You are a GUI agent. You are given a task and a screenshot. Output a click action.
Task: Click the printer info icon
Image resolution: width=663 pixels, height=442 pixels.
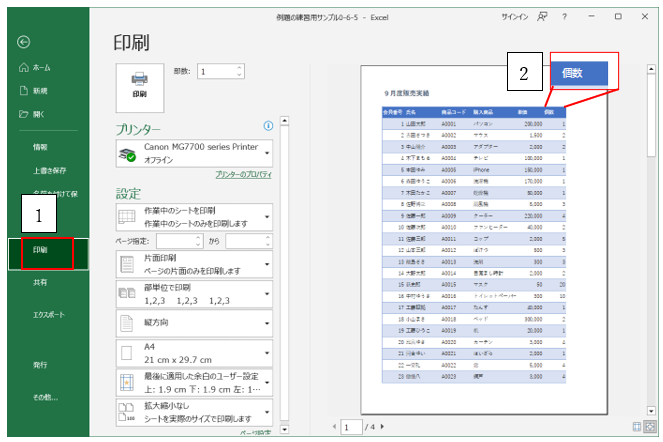point(268,126)
